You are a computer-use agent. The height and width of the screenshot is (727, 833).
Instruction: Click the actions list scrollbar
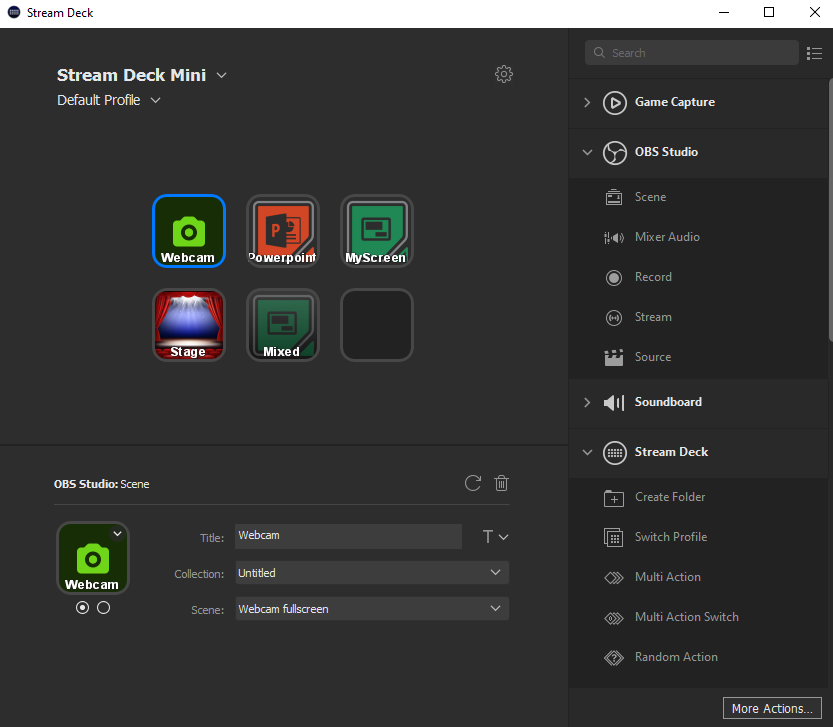[x=830, y=210]
